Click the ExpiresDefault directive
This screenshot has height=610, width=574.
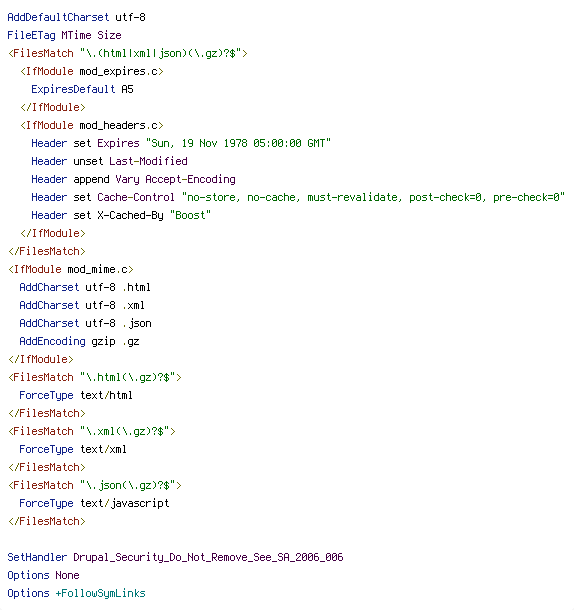click(x=73, y=89)
